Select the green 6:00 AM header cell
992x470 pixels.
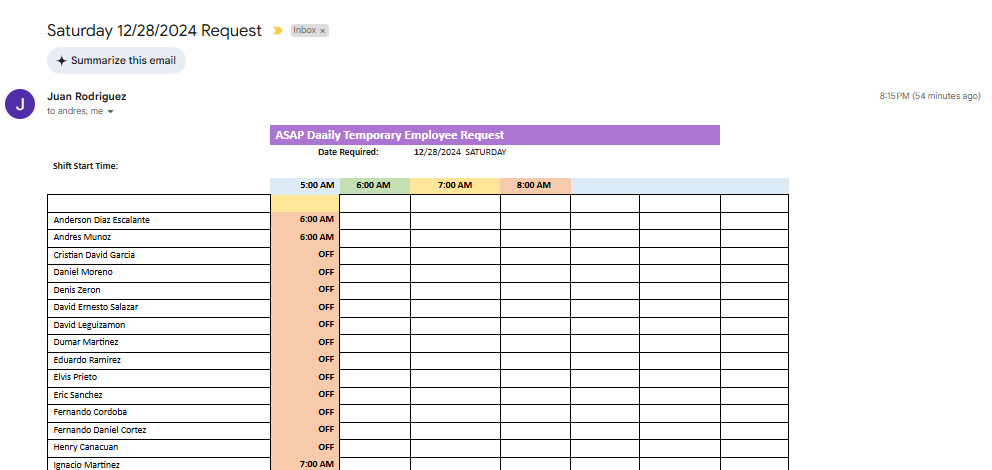(374, 186)
